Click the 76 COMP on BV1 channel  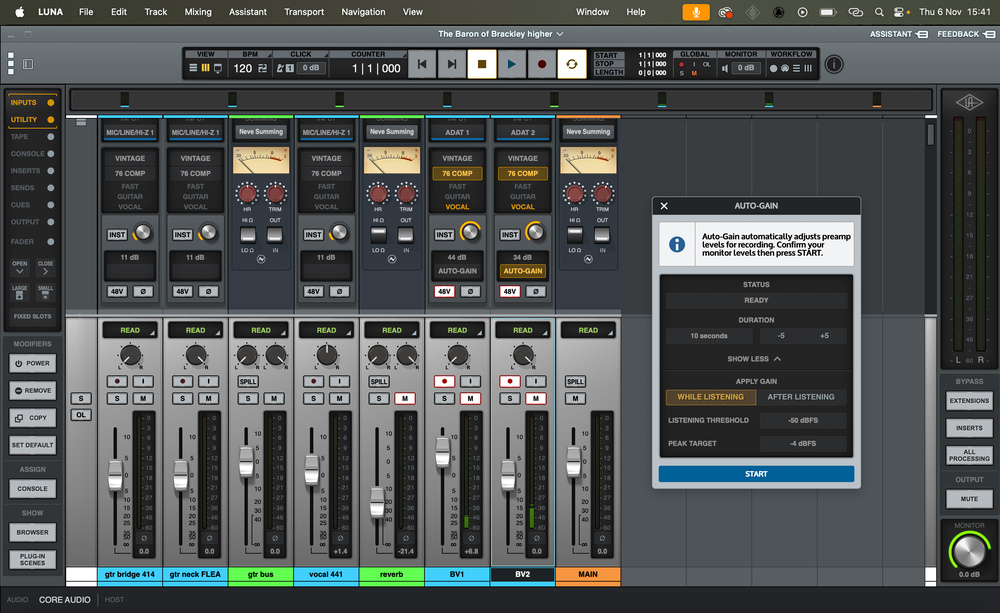click(x=457, y=174)
